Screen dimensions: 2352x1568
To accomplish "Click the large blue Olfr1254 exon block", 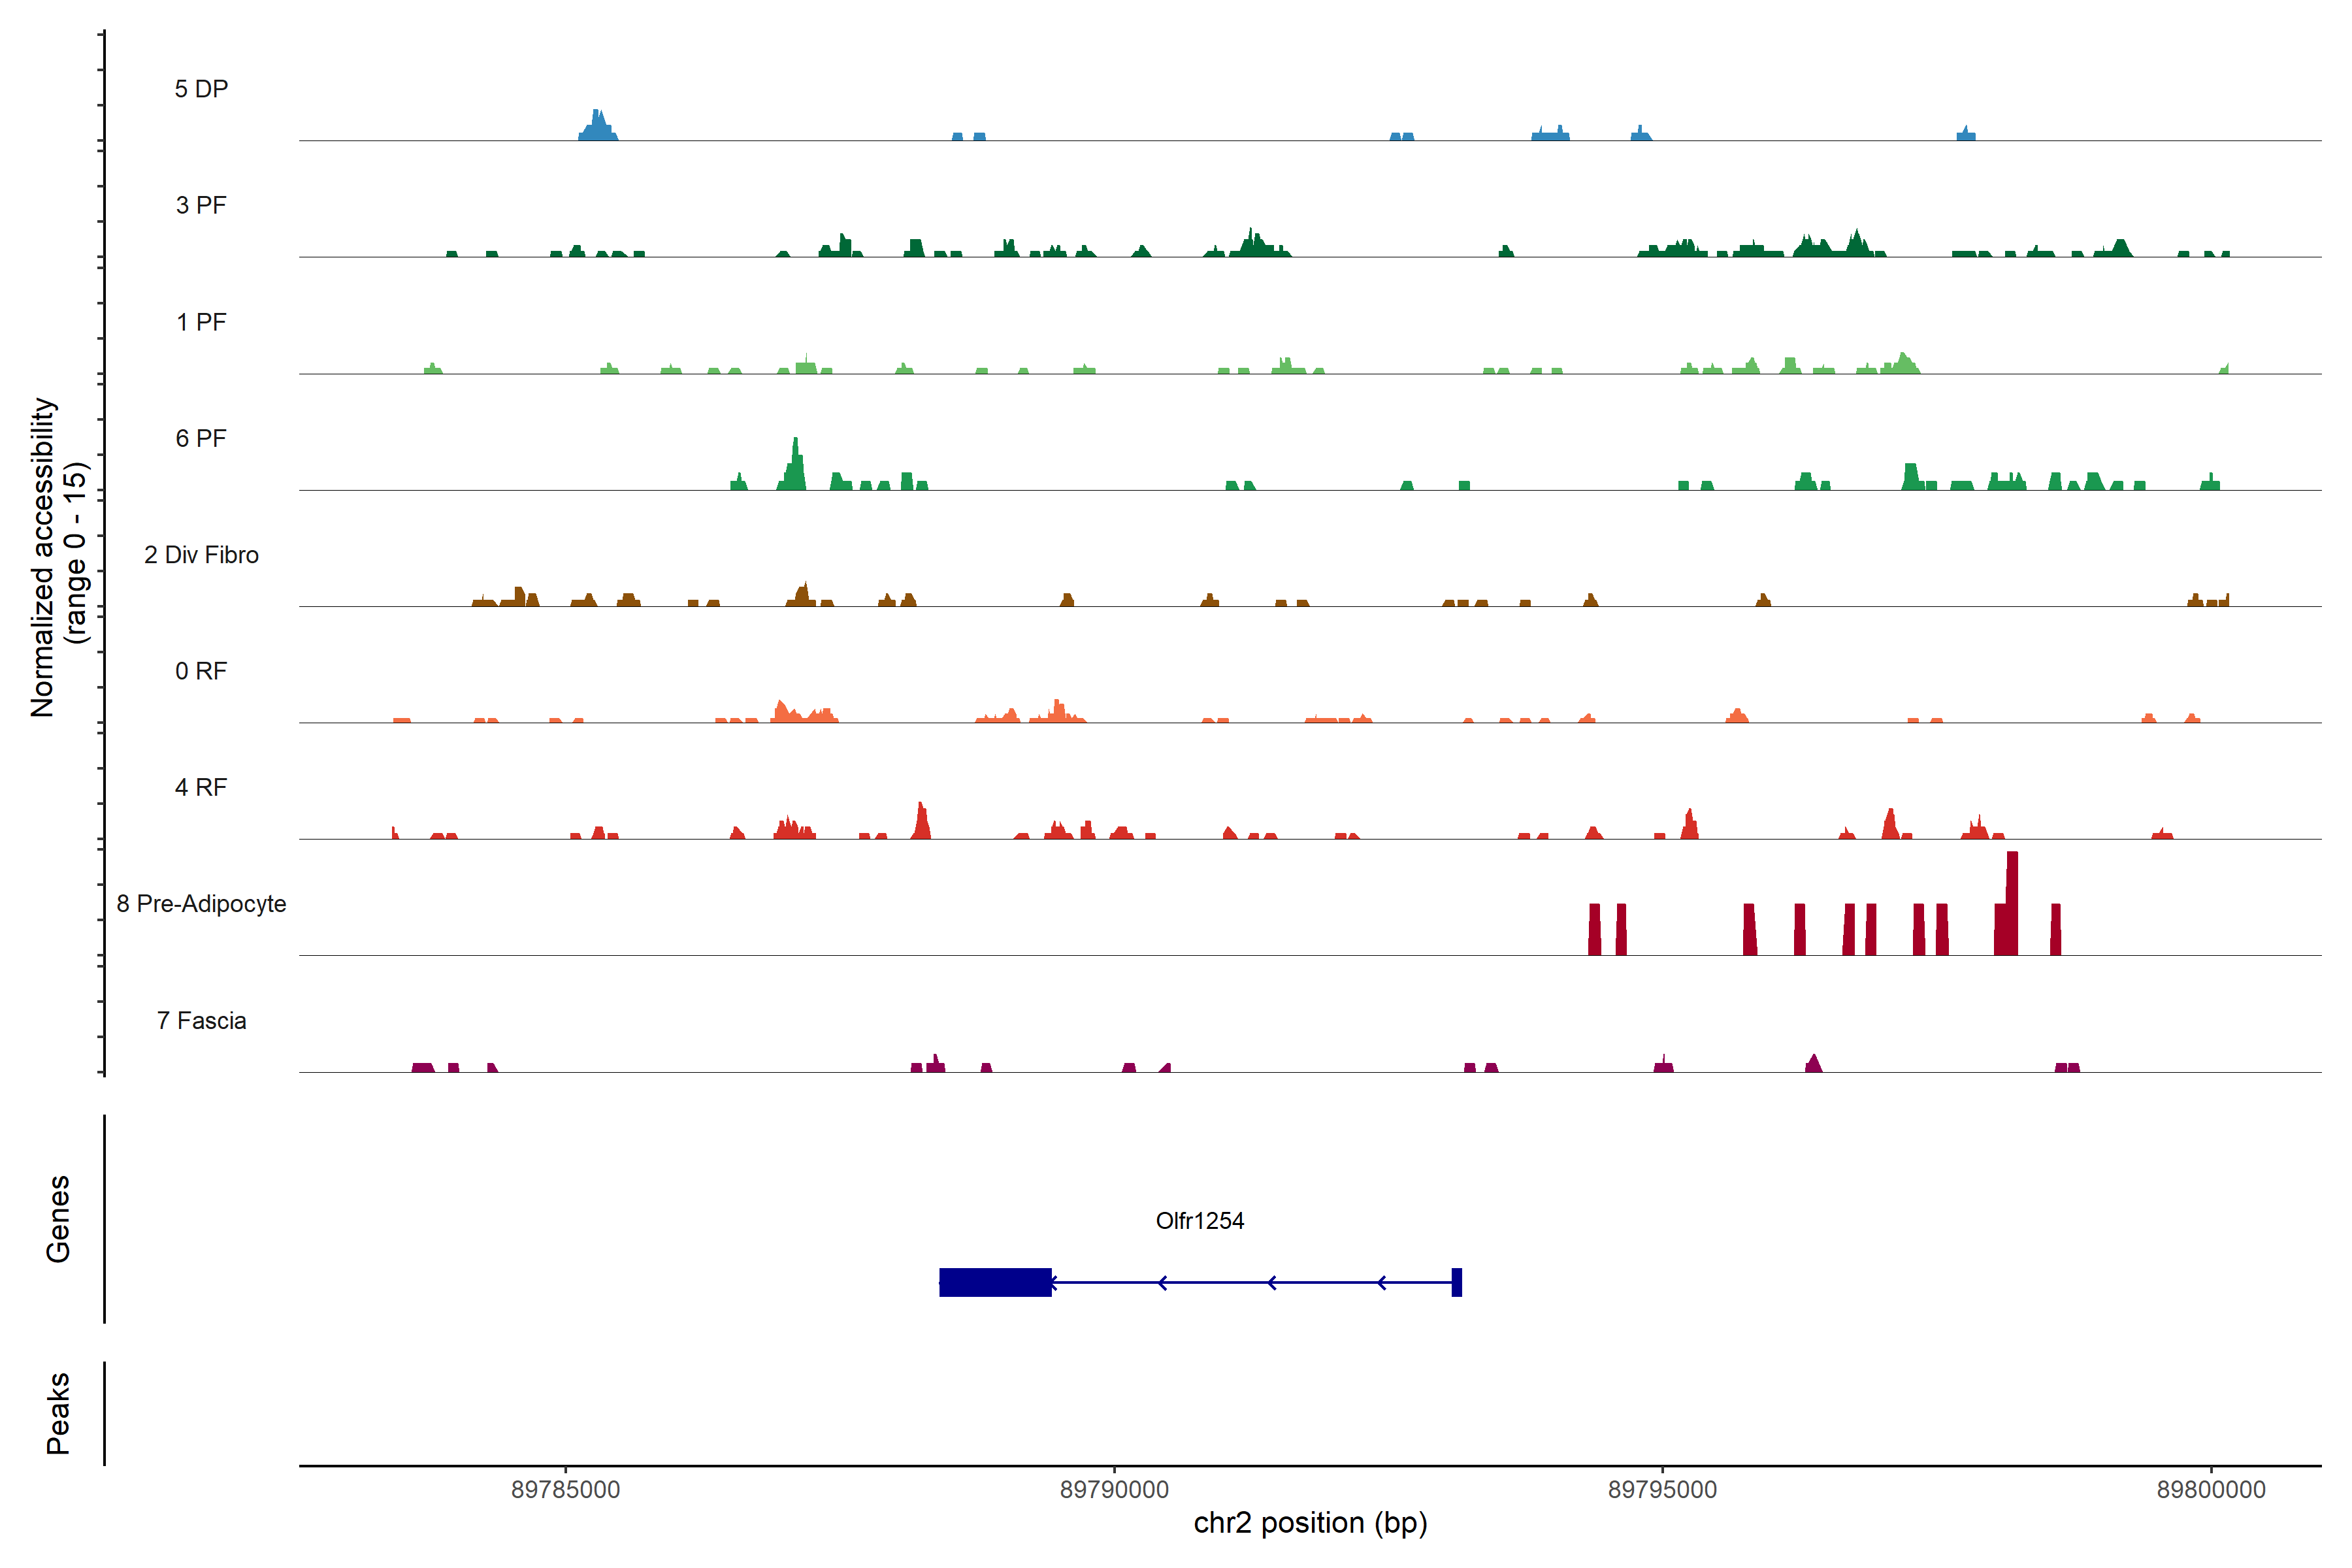I will click(x=995, y=1282).
